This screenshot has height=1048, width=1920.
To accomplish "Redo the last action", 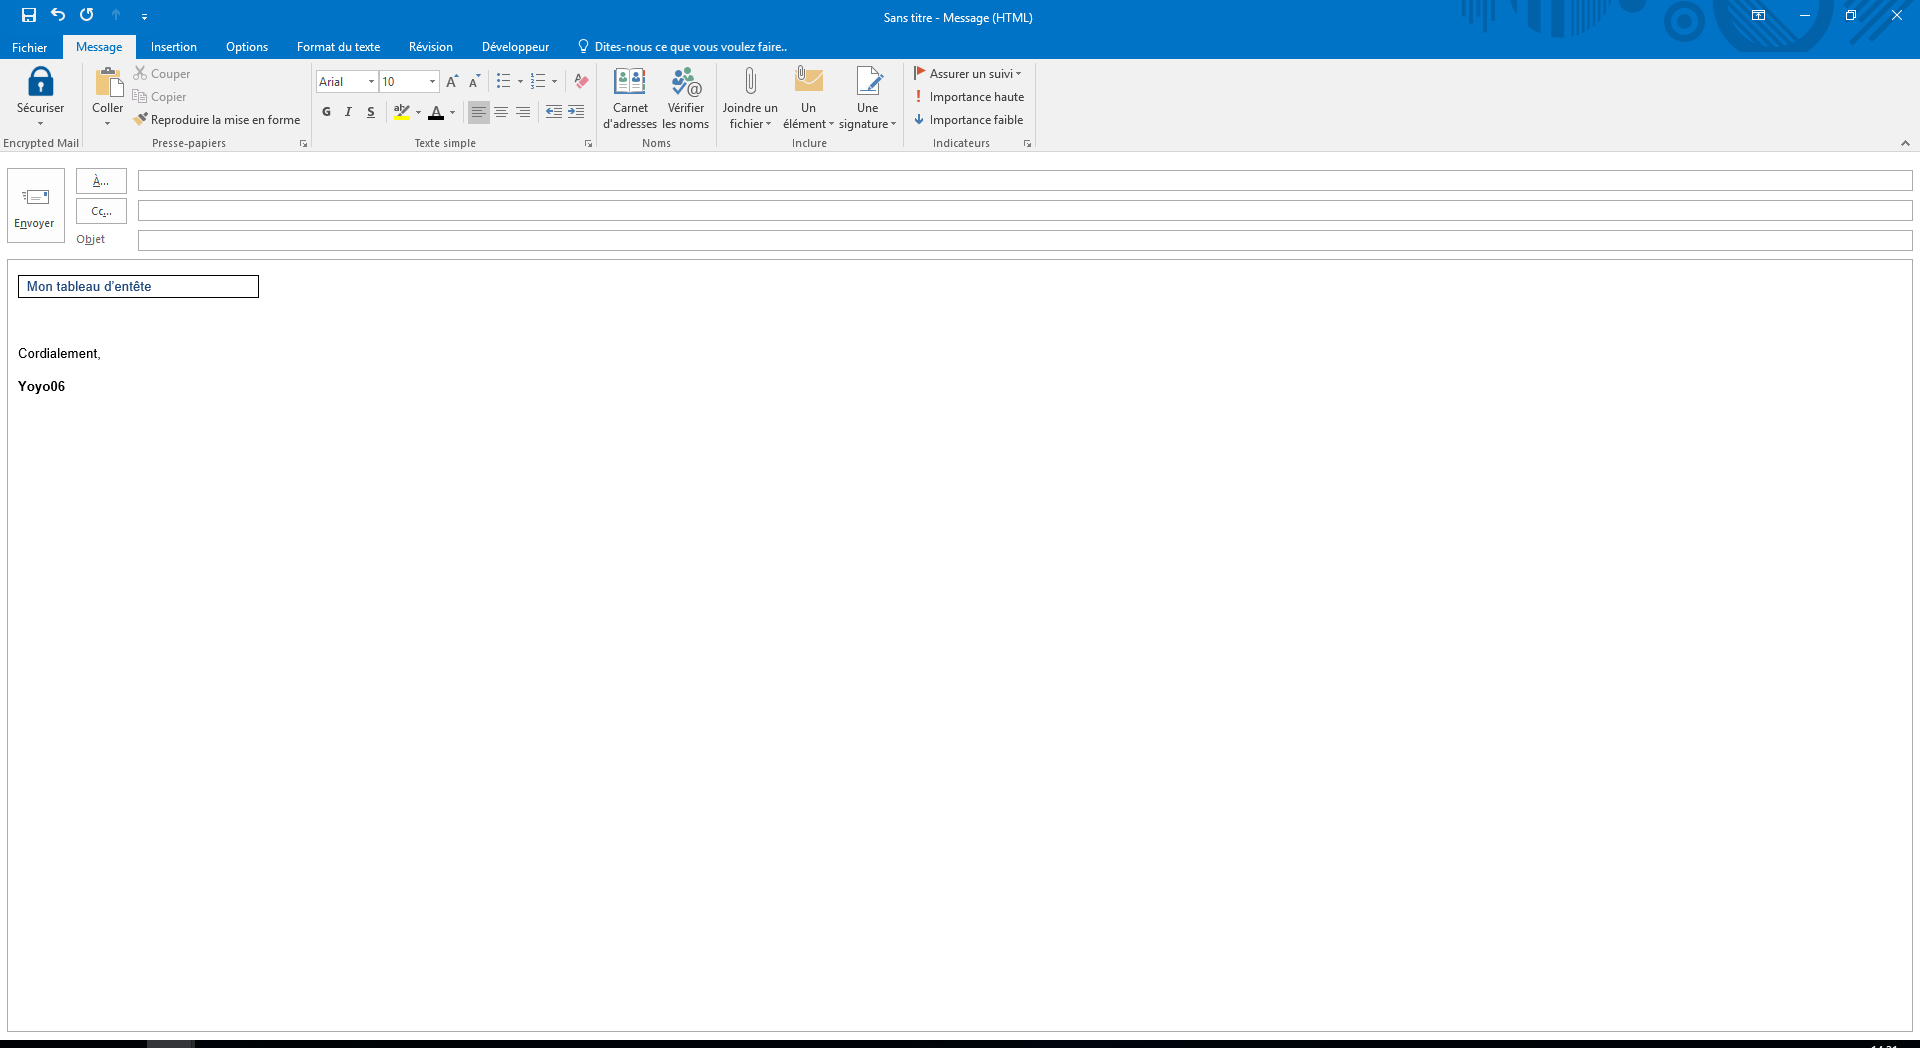I will pyautogui.click(x=87, y=15).
